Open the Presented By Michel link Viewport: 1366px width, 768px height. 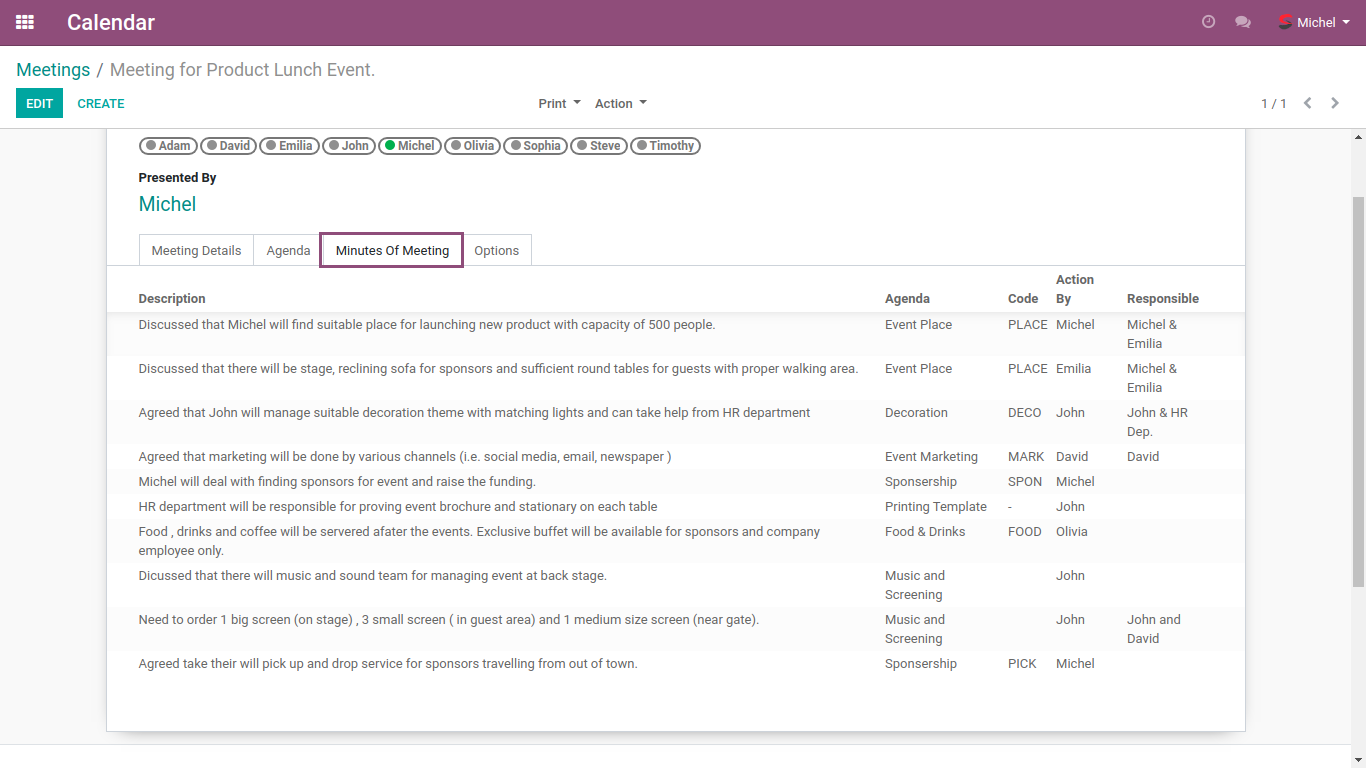click(x=167, y=204)
